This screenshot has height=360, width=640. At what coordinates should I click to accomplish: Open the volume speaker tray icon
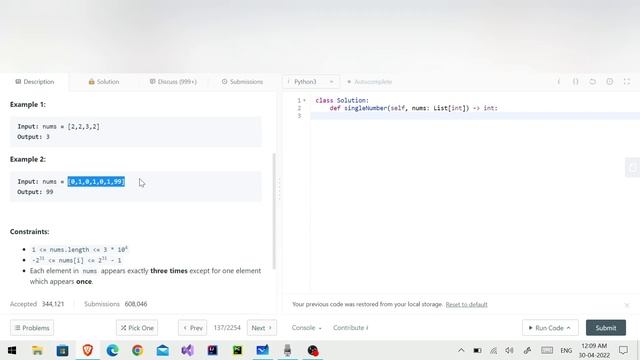pos(509,350)
